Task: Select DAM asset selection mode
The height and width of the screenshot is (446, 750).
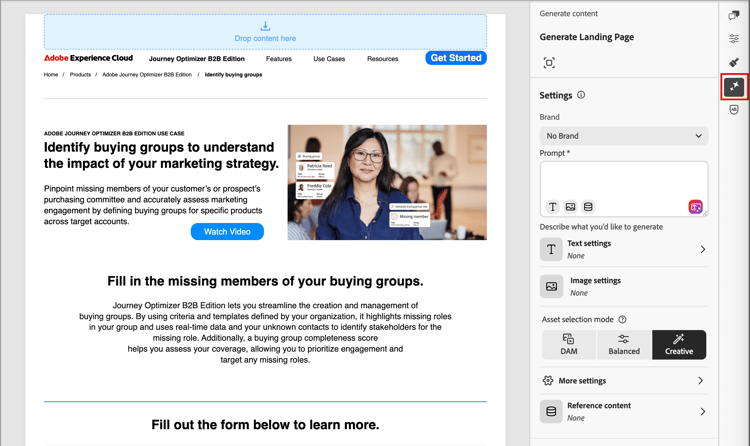Action: [x=569, y=345]
